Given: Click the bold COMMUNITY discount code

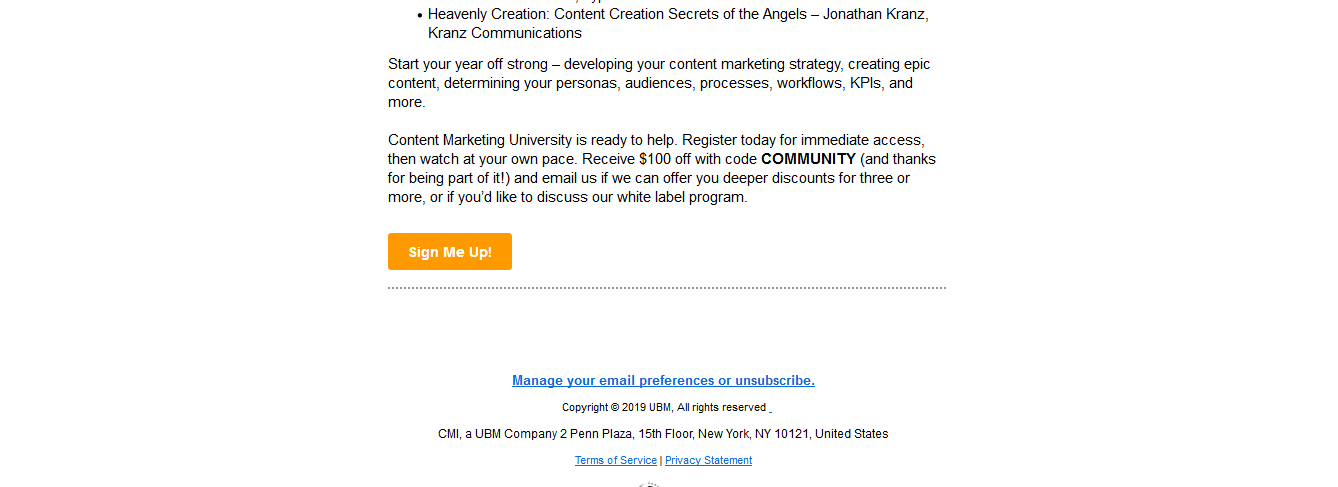Looking at the screenshot, I should pyautogui.click(x=808, y=159).
